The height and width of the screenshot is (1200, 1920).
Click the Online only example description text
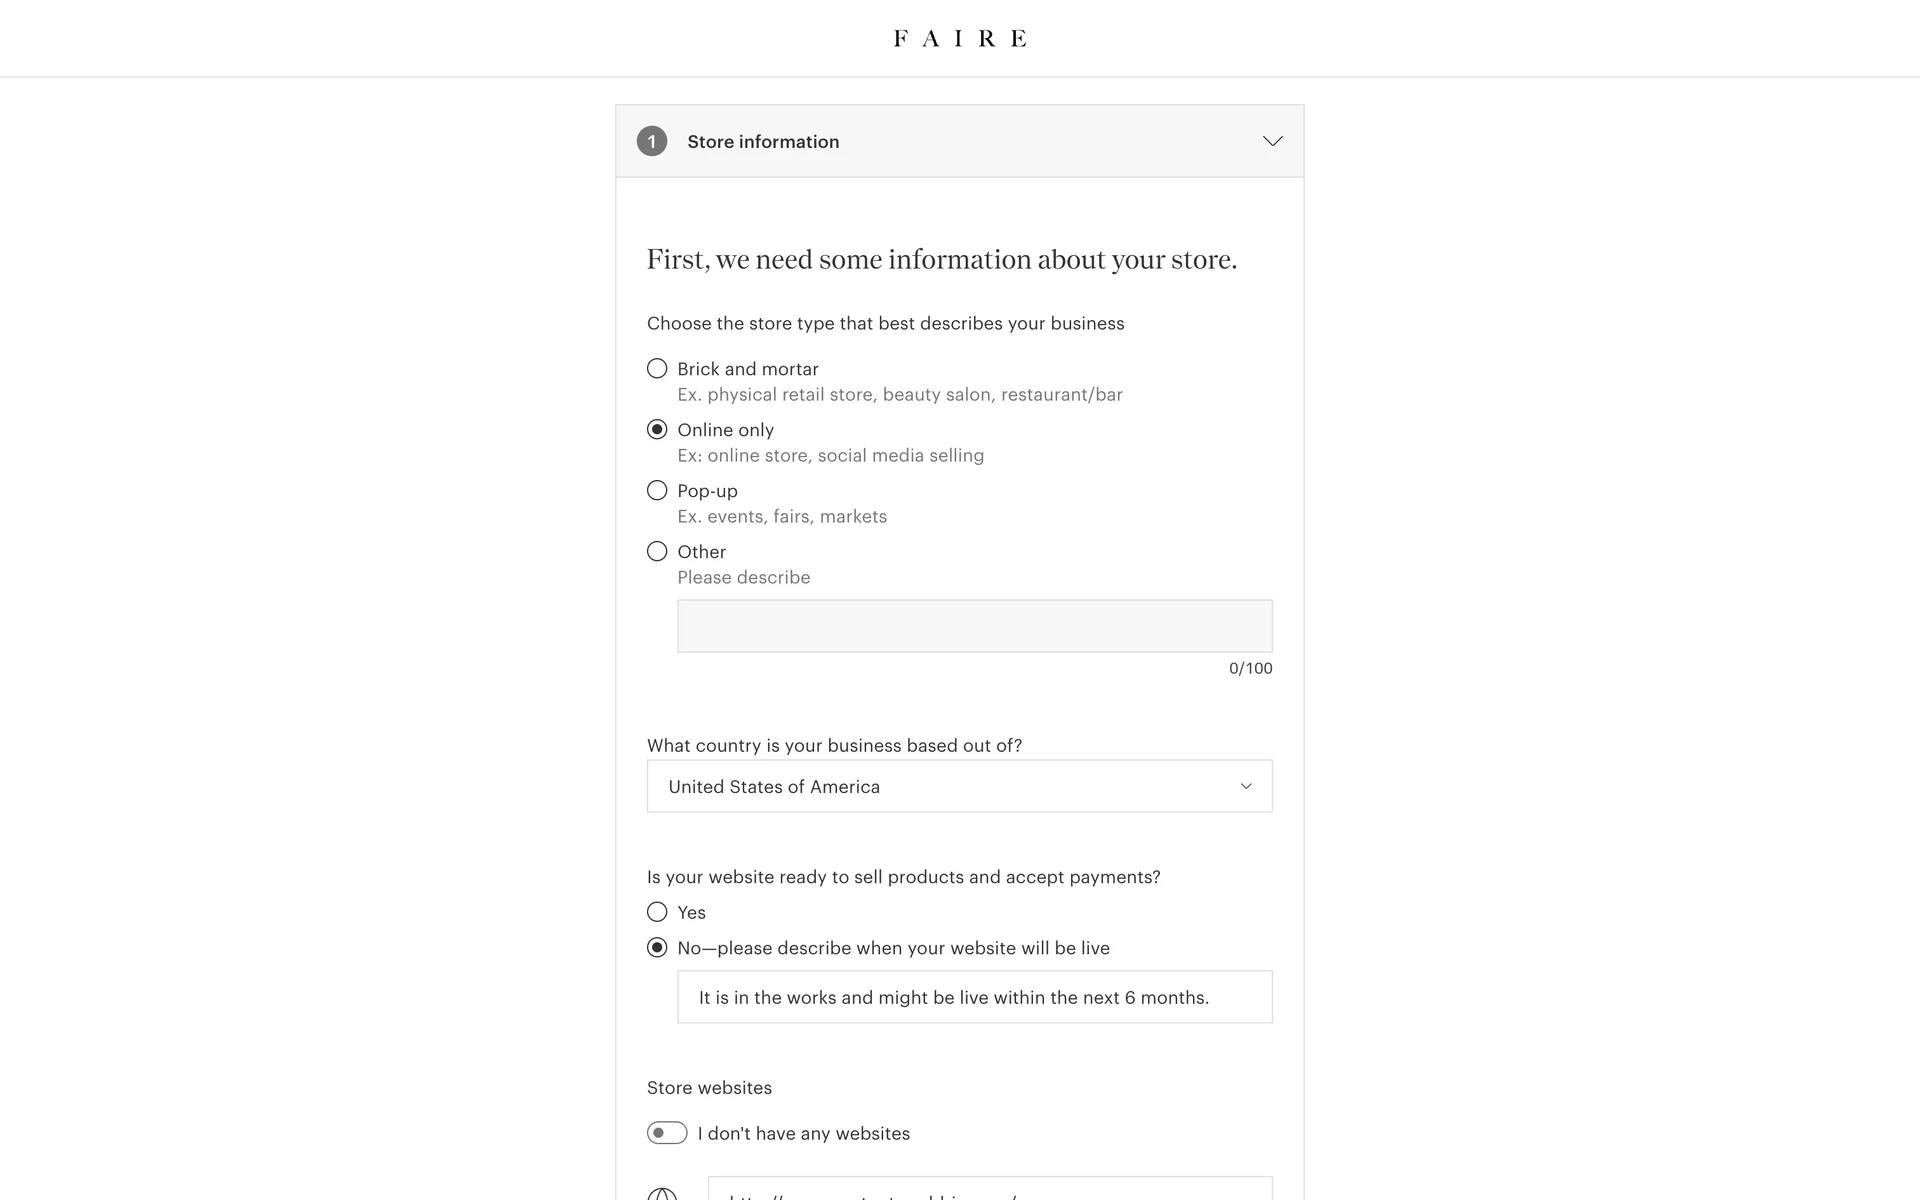830,456
